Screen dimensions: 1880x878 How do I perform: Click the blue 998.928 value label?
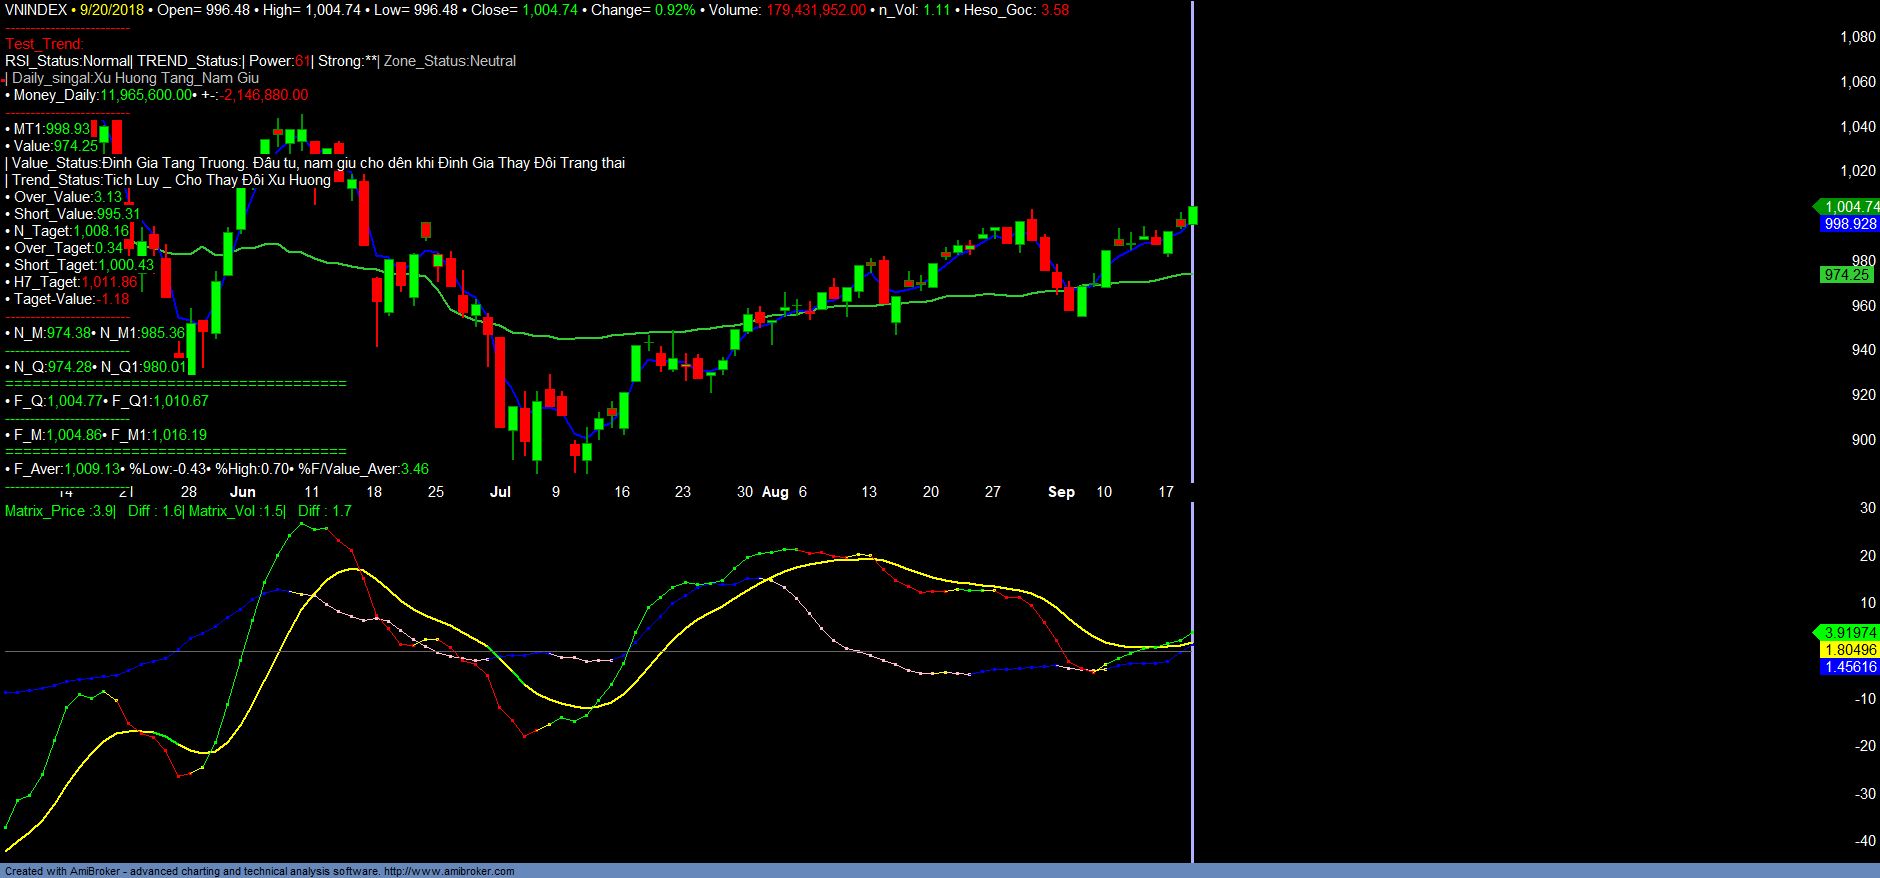1850,224
